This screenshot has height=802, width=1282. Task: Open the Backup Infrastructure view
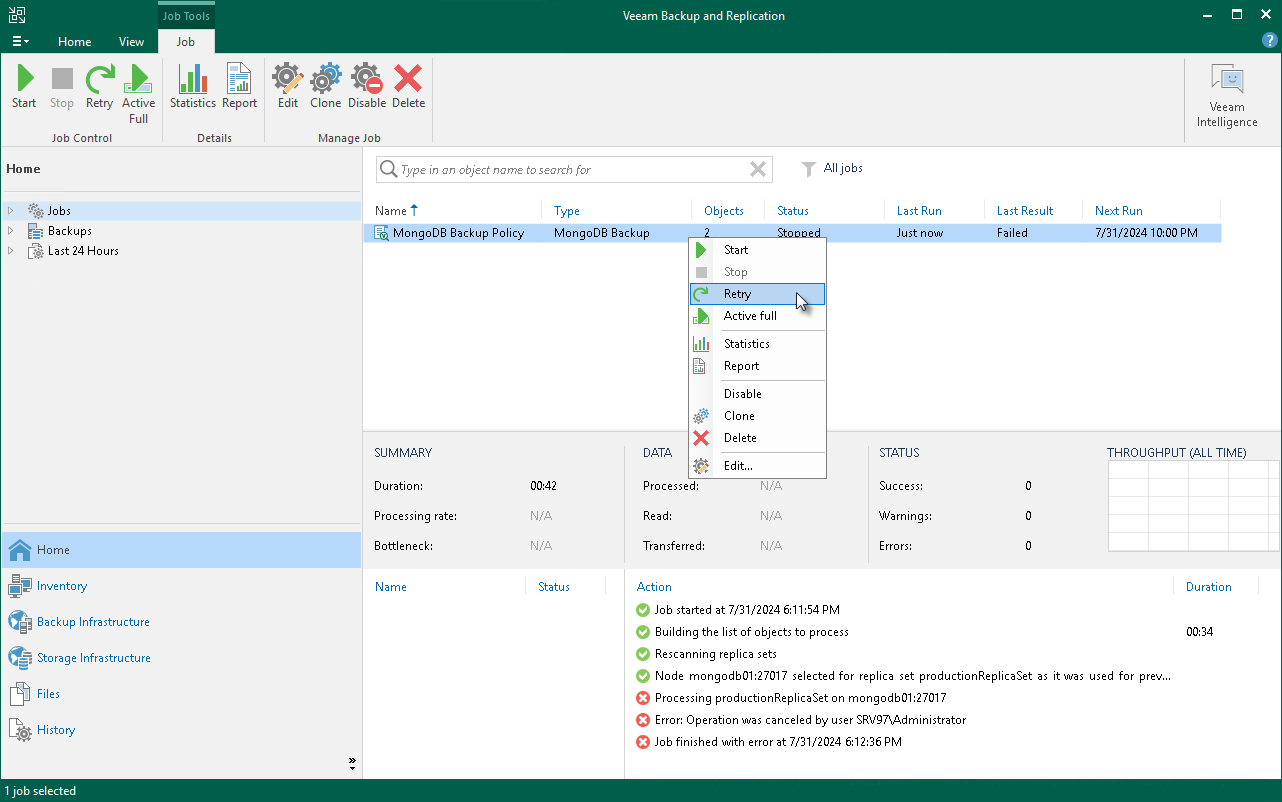tap(181, 622)
